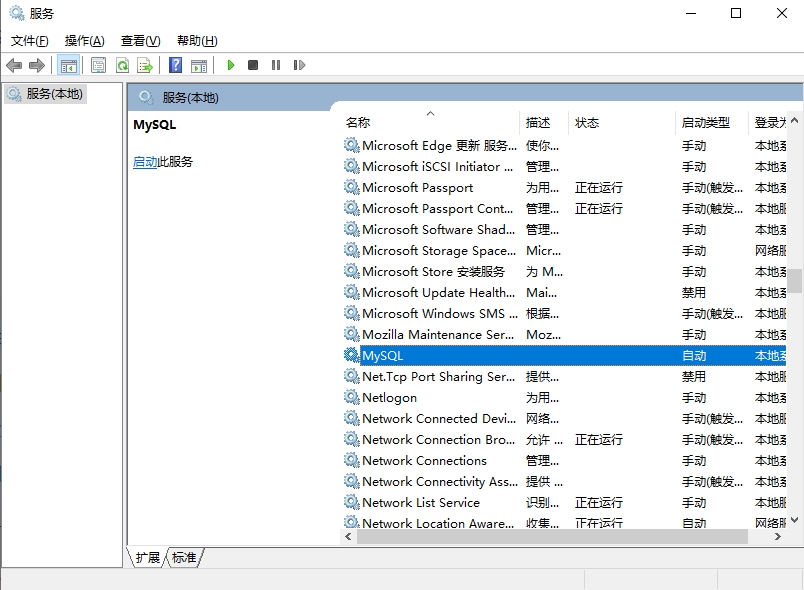Open the blue Help question mark icon

(x=175, y=65)
